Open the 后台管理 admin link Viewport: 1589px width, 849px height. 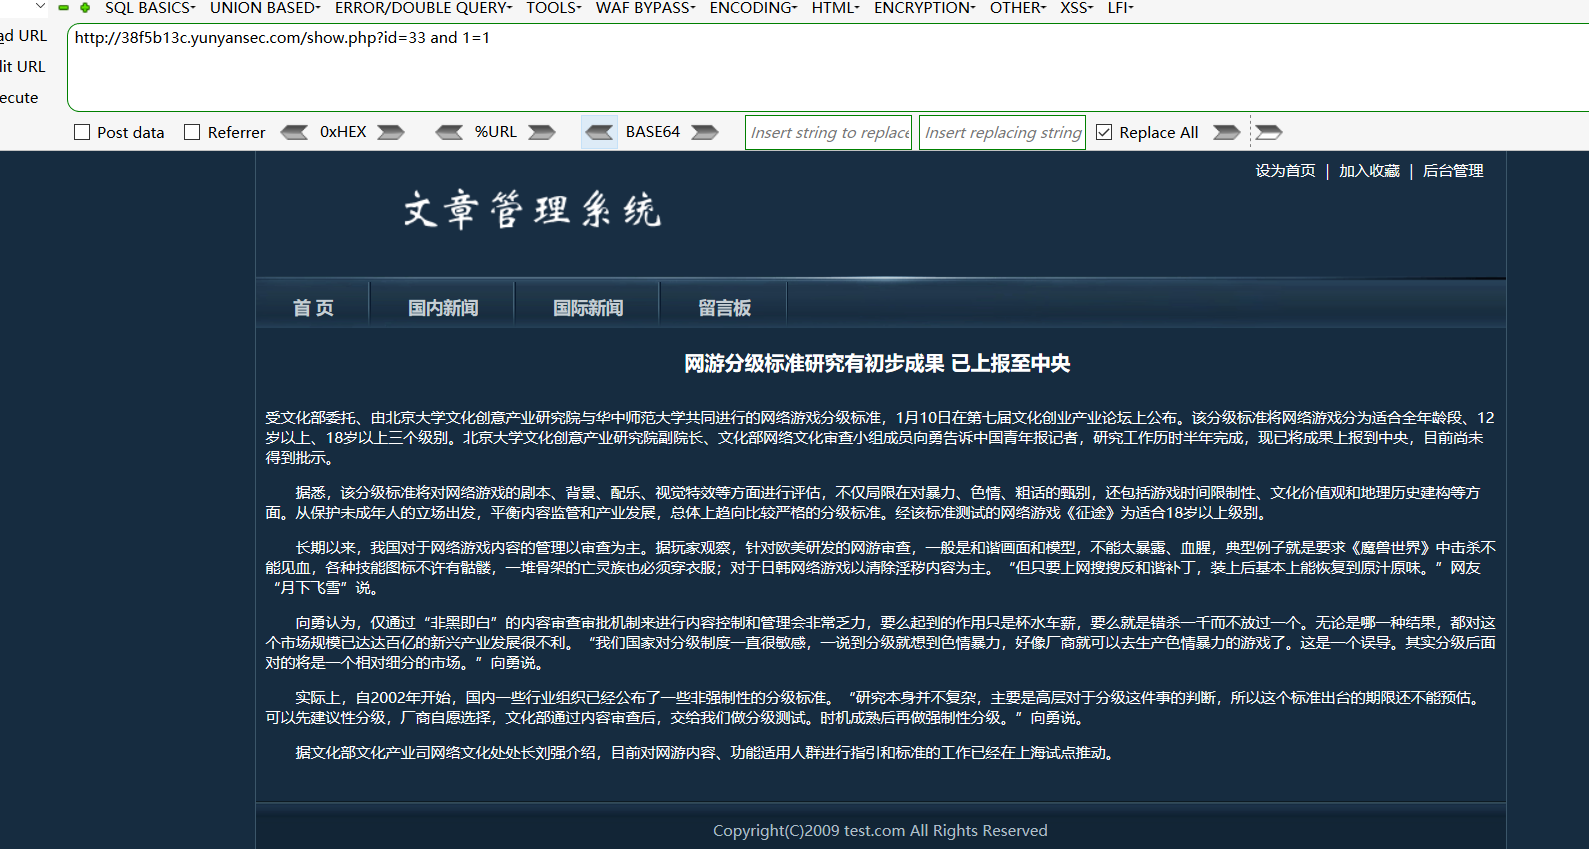[x=1453, y=171]
